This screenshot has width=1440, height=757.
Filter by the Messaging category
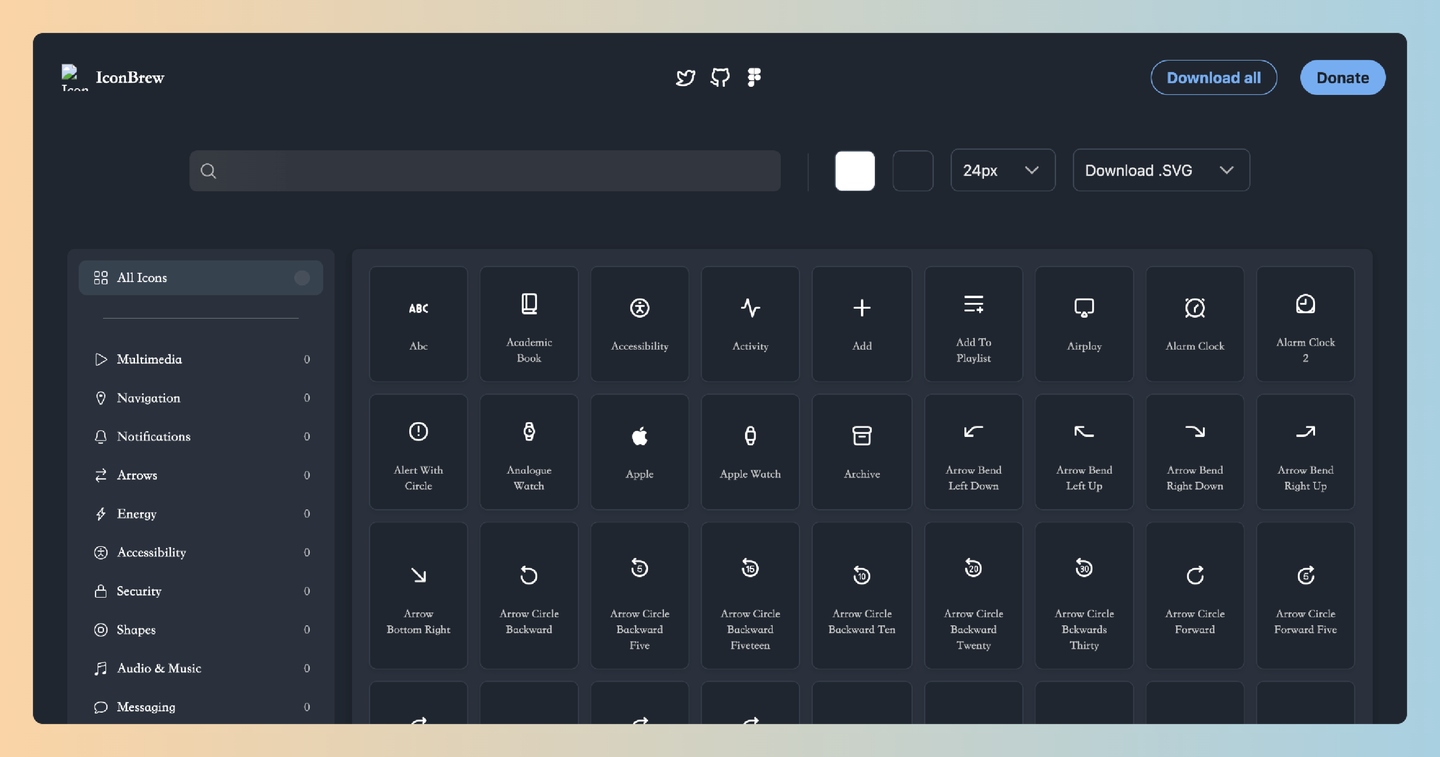coord(201,707)
